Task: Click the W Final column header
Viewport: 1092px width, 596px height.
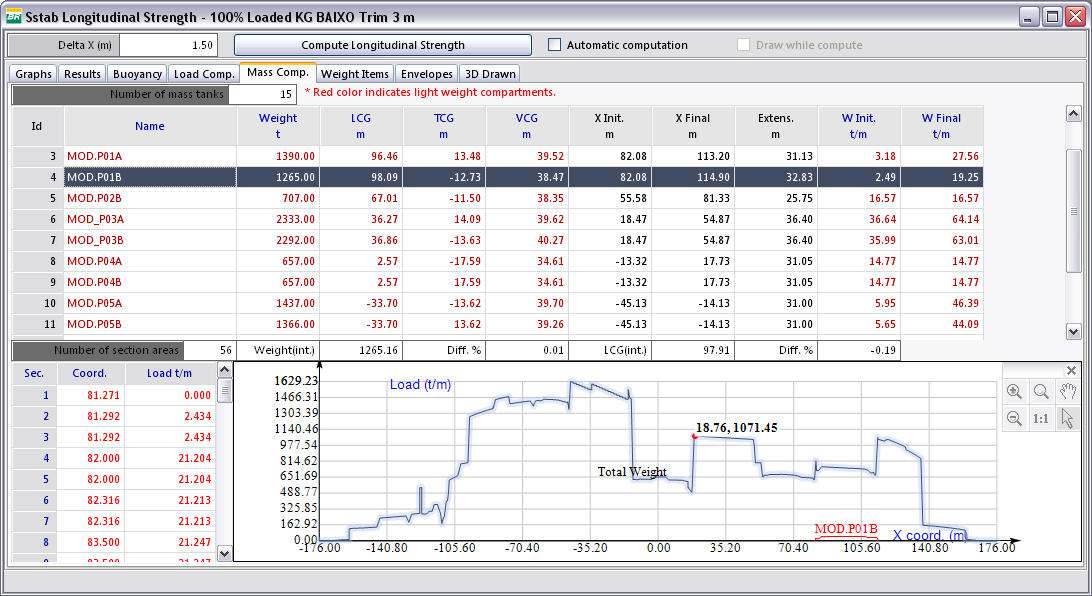Action: point(941,126)
